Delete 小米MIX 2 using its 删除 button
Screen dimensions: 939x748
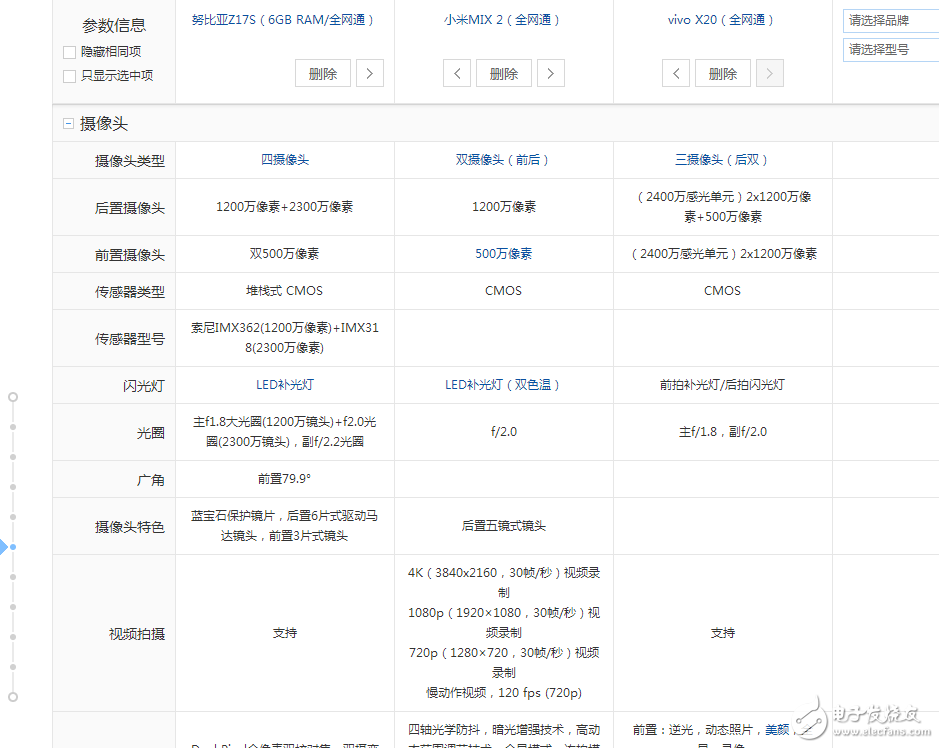[x=503, y=72]
